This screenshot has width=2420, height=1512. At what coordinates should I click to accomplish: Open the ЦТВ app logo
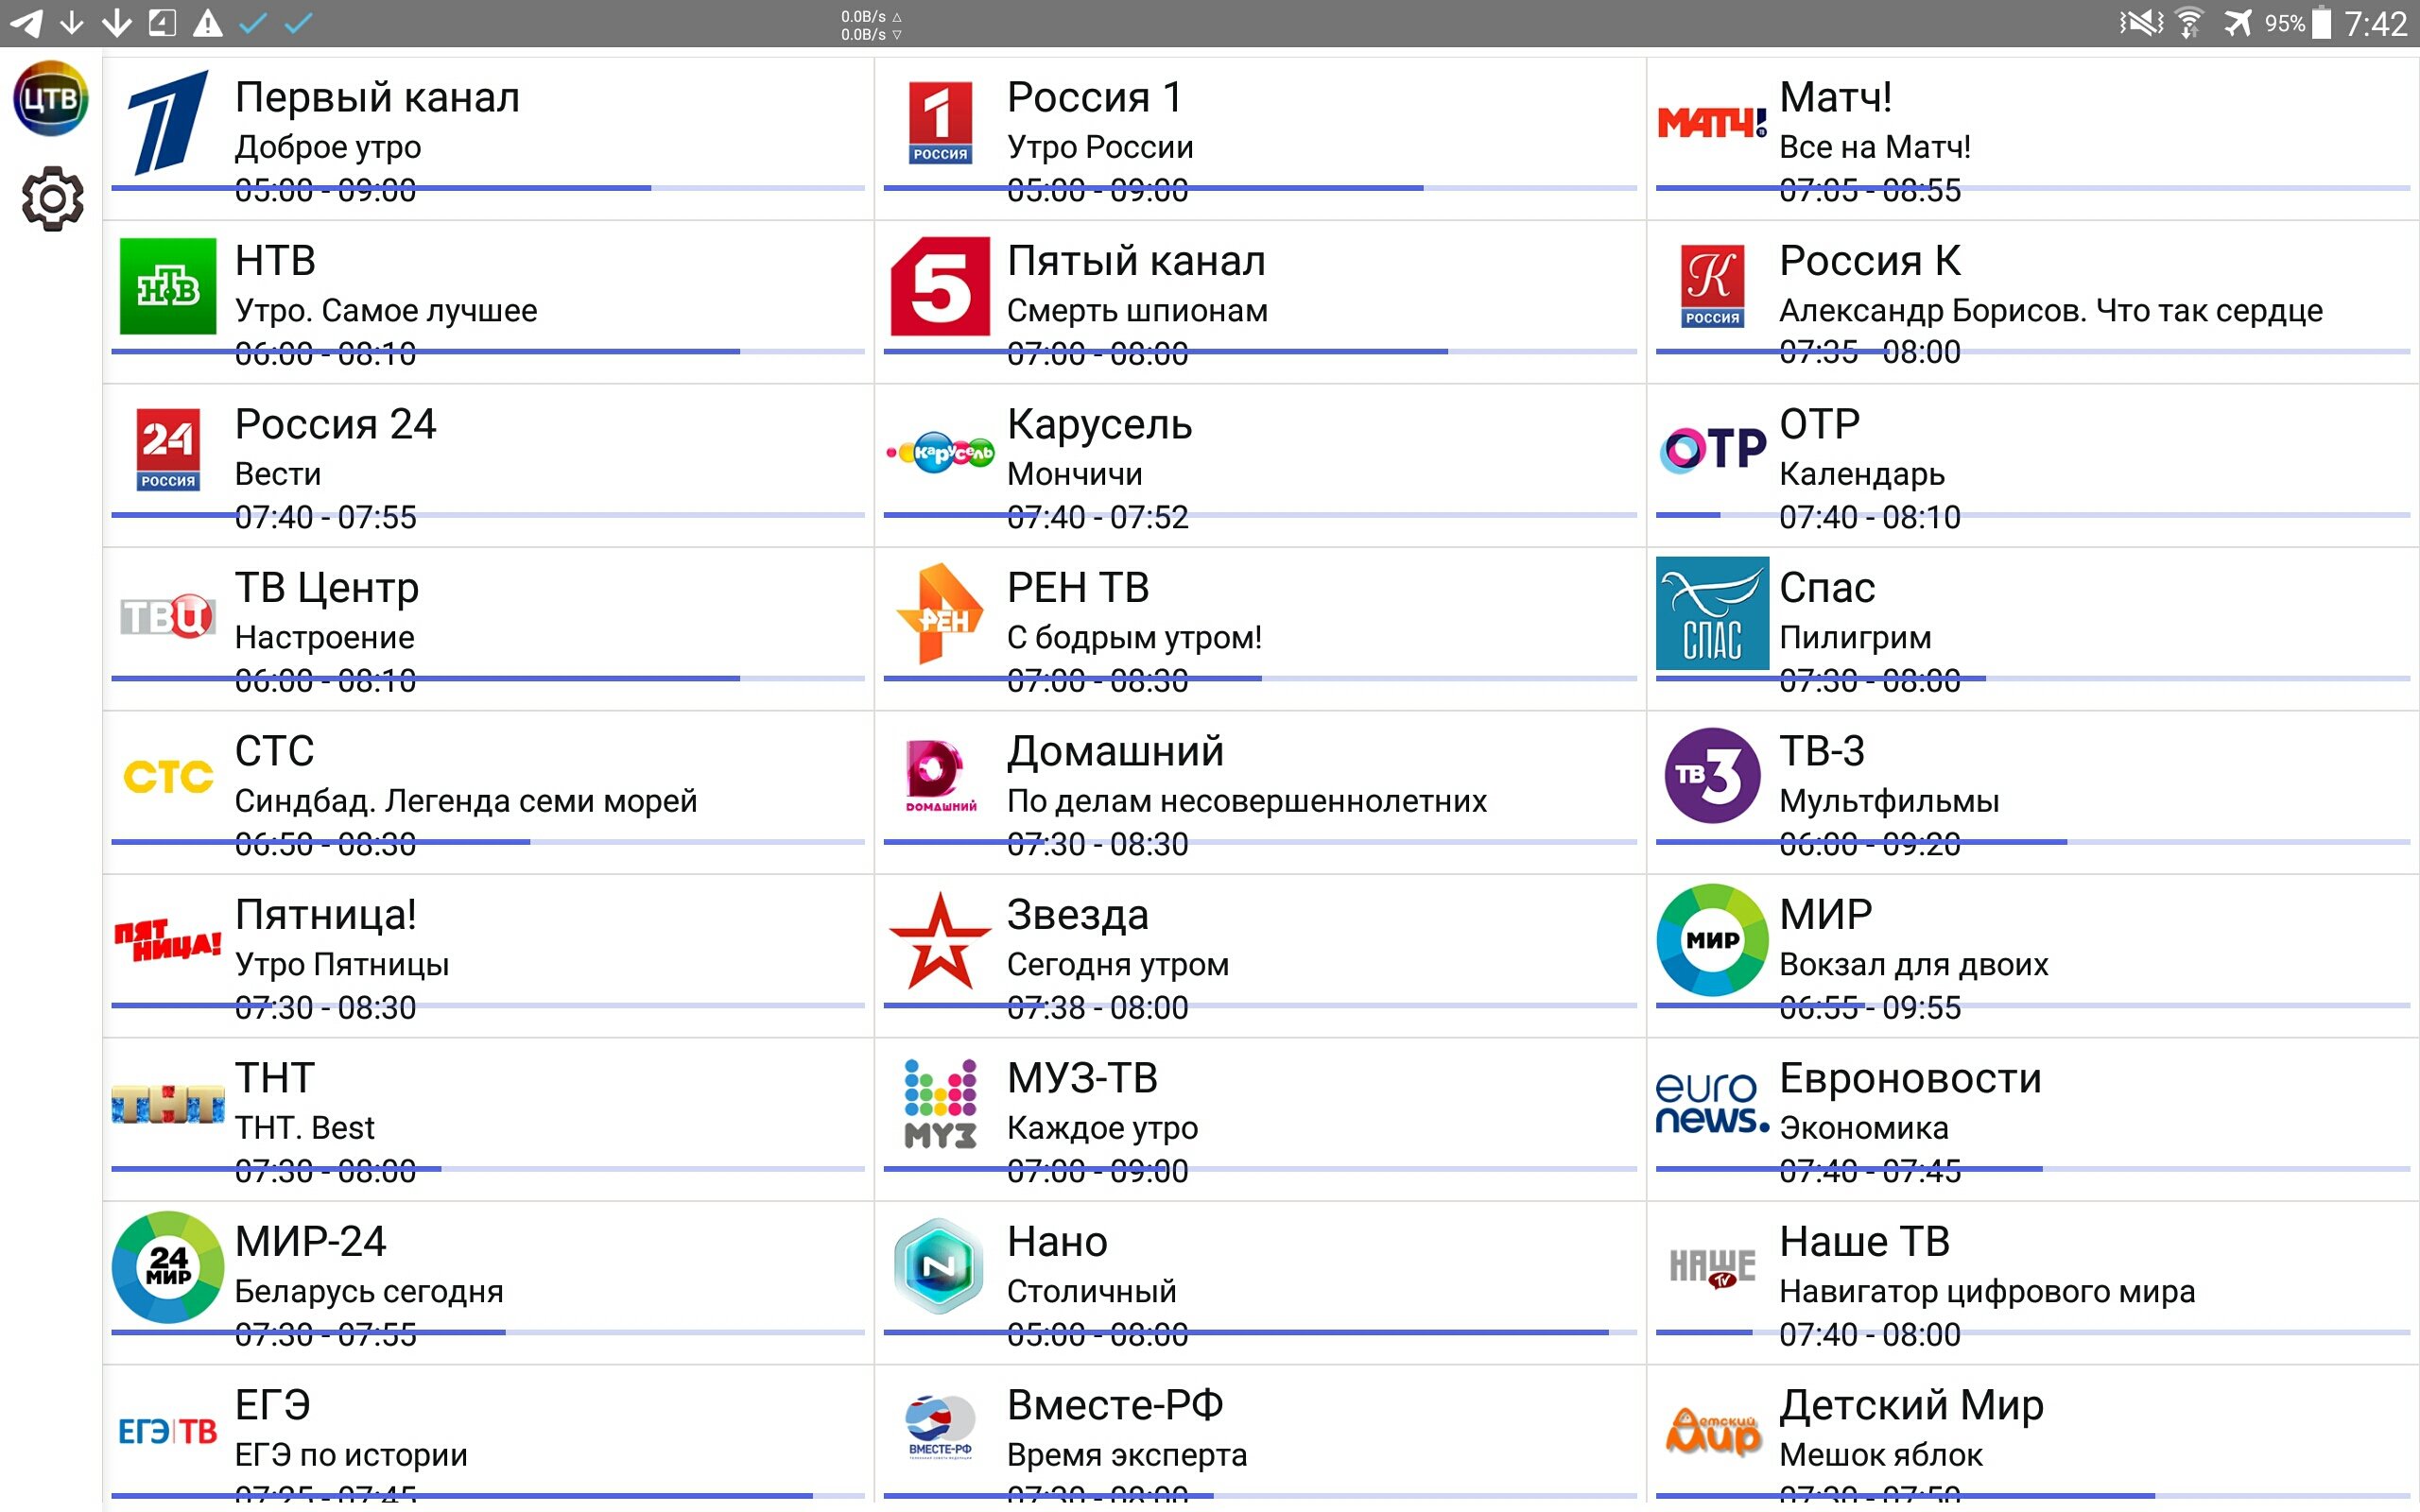[x=51, y=98]
